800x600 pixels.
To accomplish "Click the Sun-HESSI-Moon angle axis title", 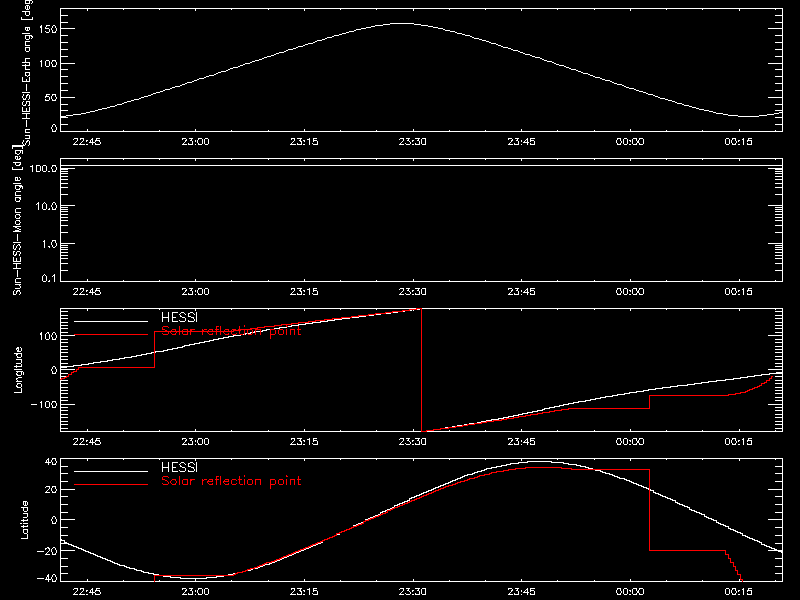I will coord(17,221).
